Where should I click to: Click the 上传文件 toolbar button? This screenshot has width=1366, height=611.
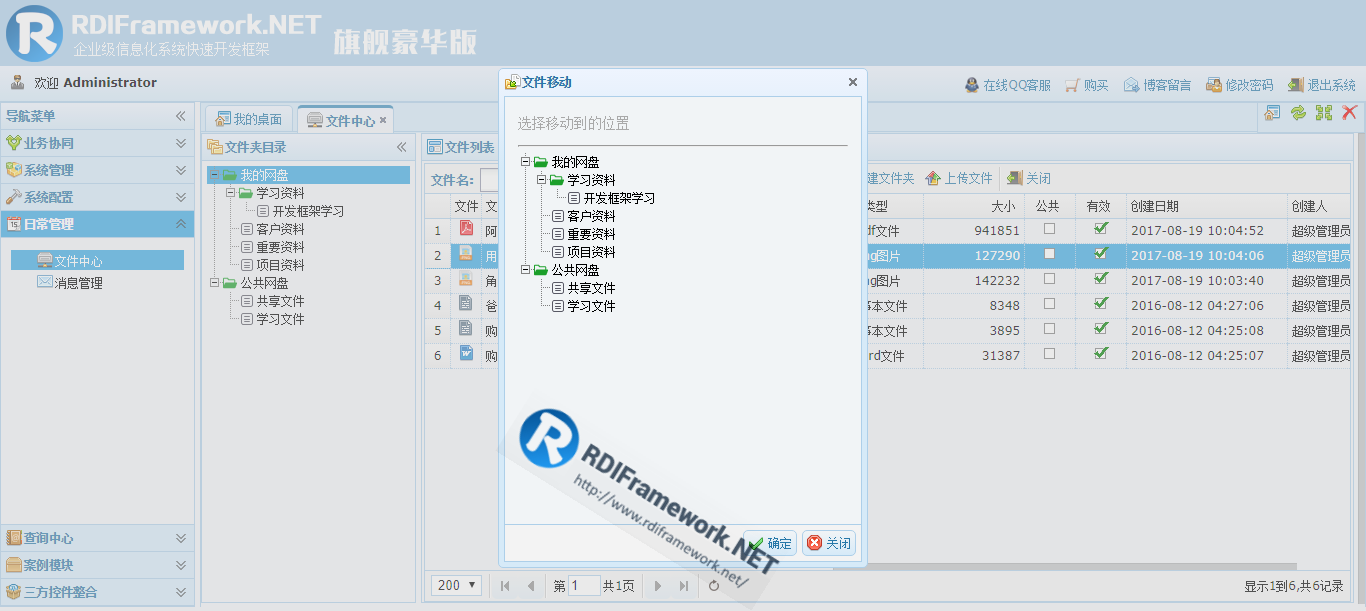tap(959, 178)
